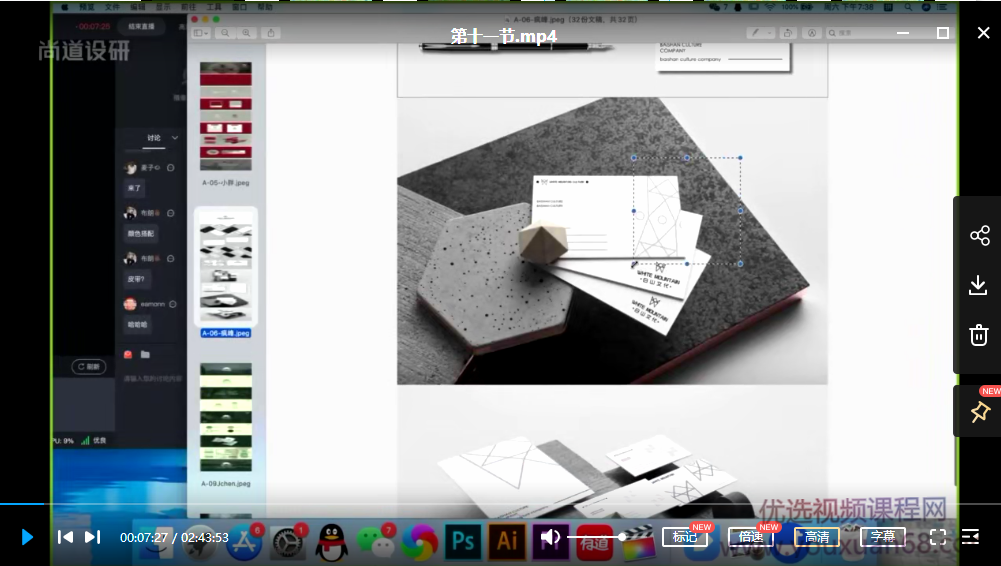
Task: Pin the player window on top
Action: point(979,411)
